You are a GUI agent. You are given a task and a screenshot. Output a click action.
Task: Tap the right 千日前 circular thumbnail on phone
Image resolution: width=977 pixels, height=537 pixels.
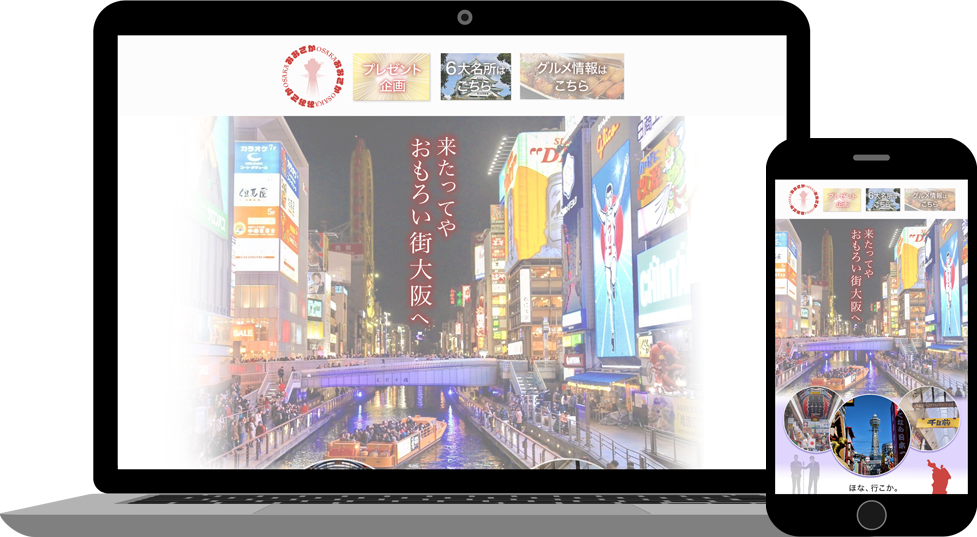pos(931,418)
